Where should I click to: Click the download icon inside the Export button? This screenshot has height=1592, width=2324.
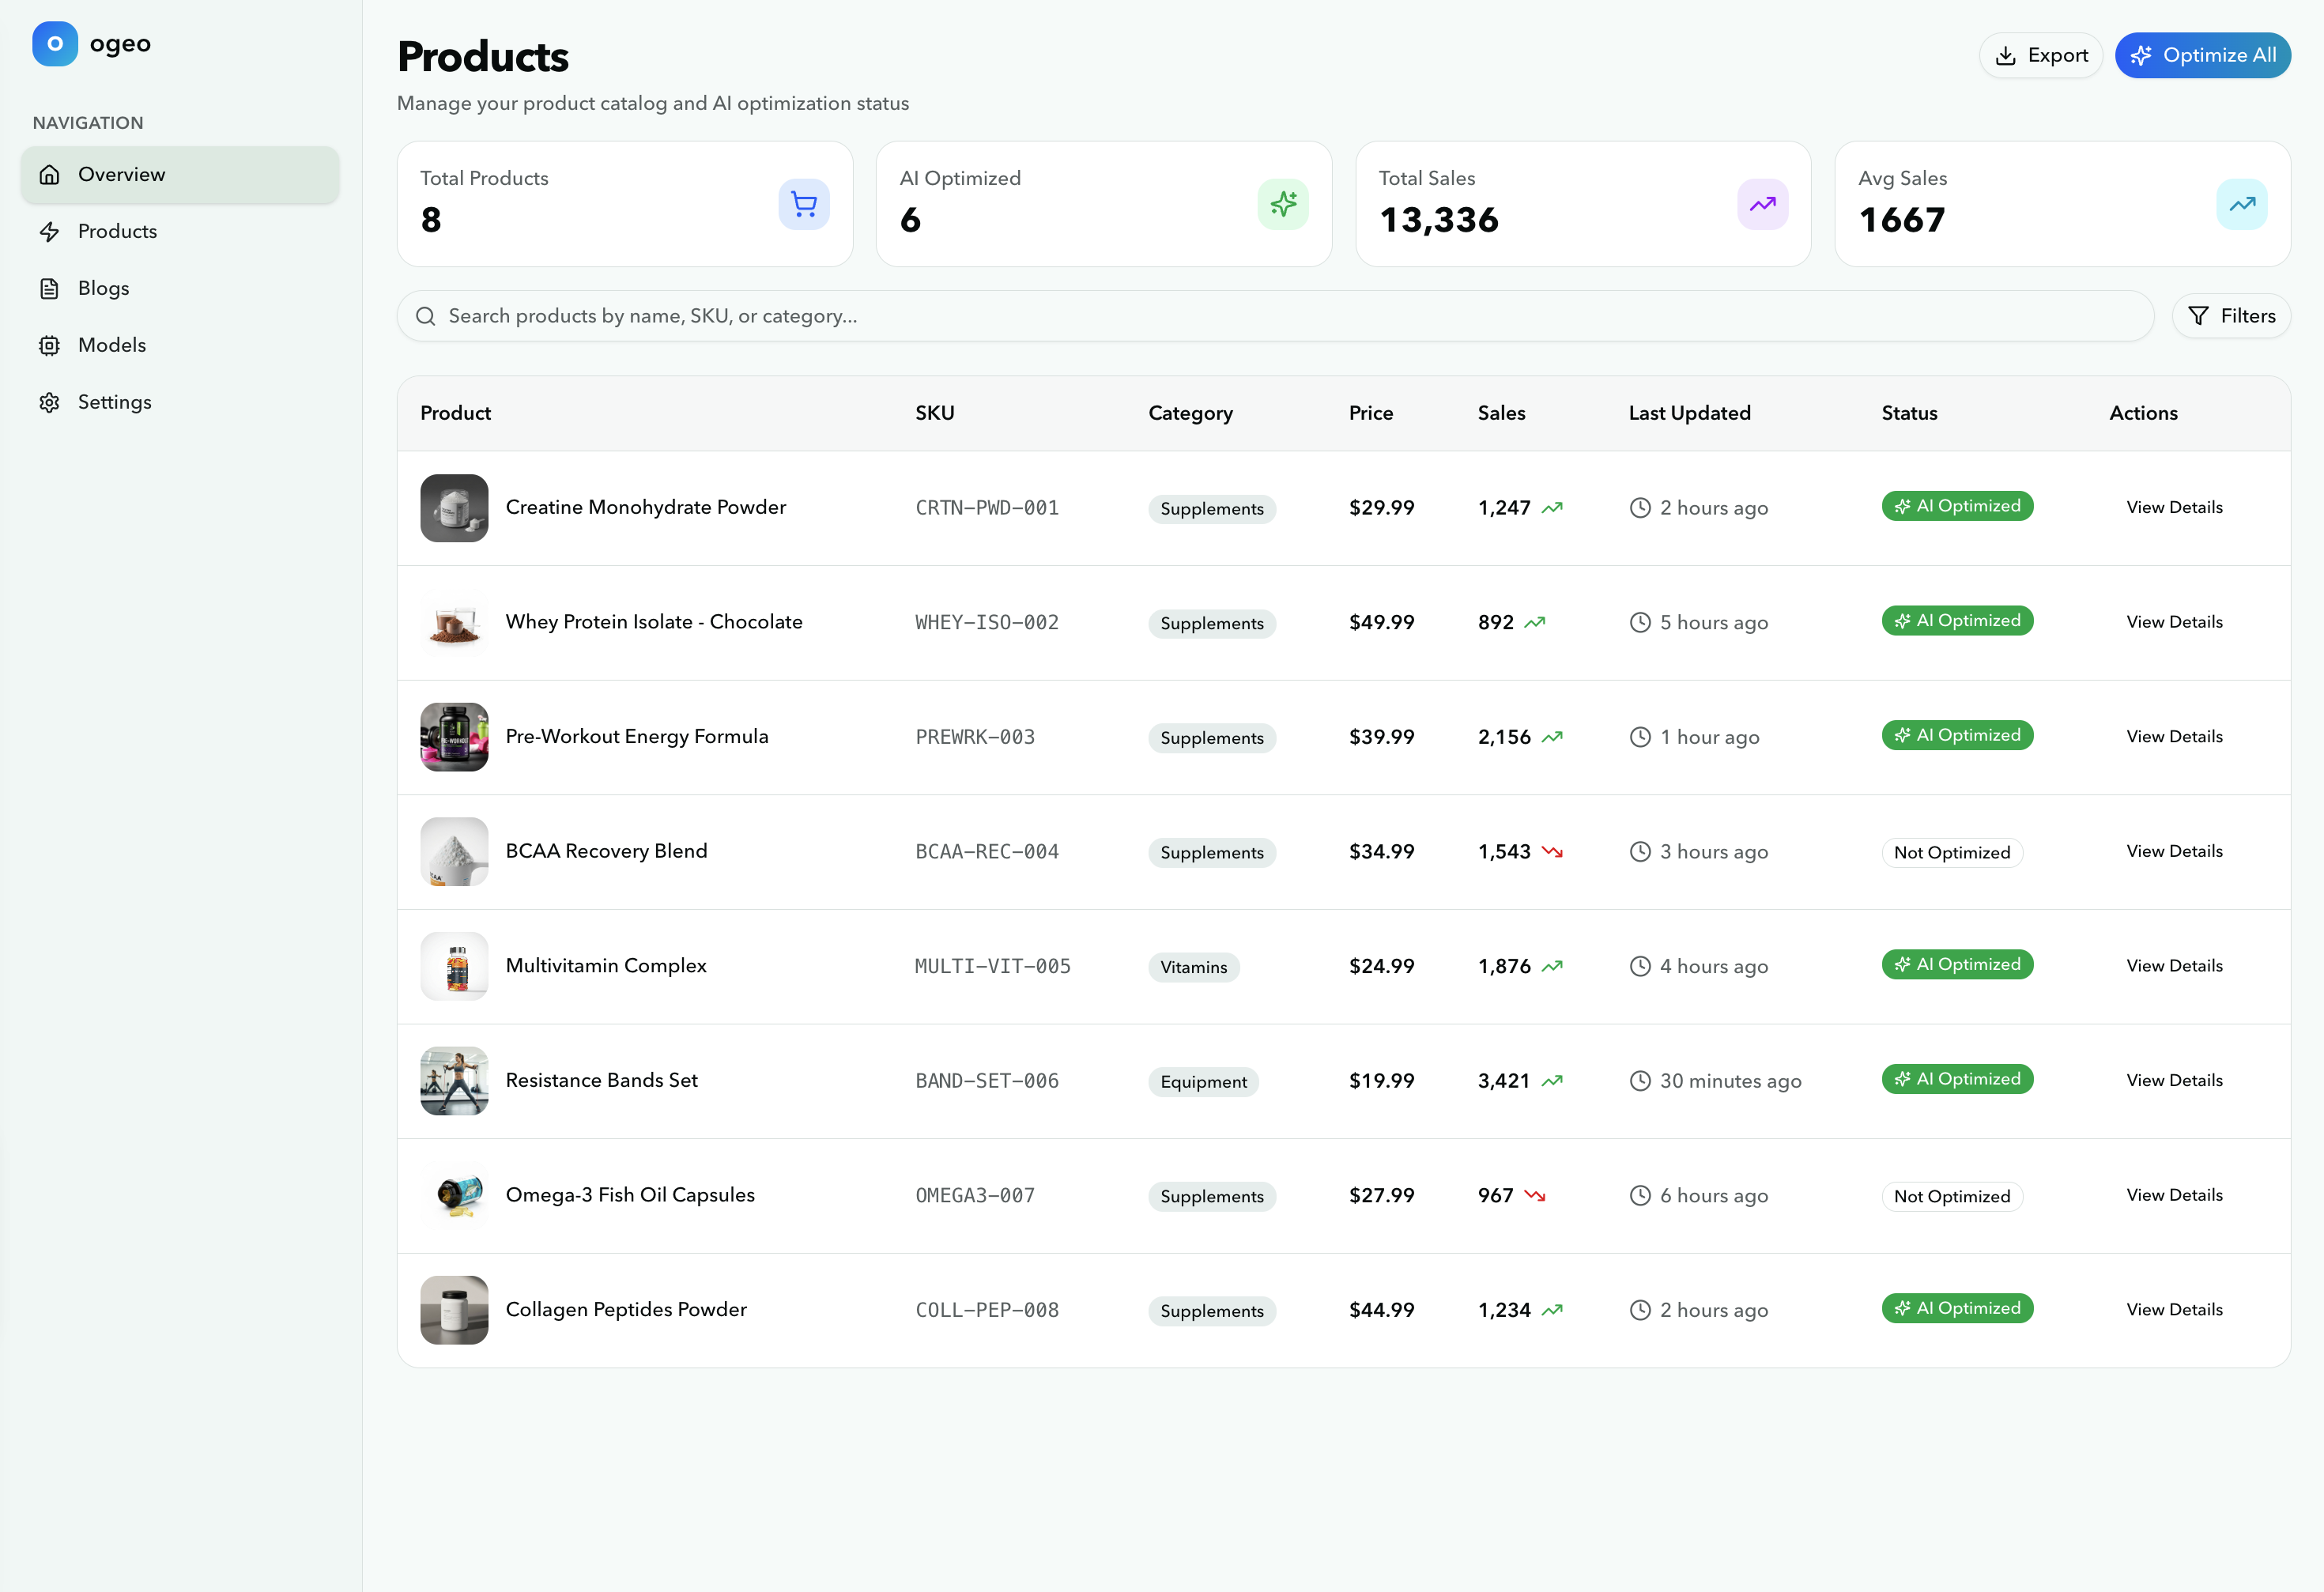pos(2007,55)
